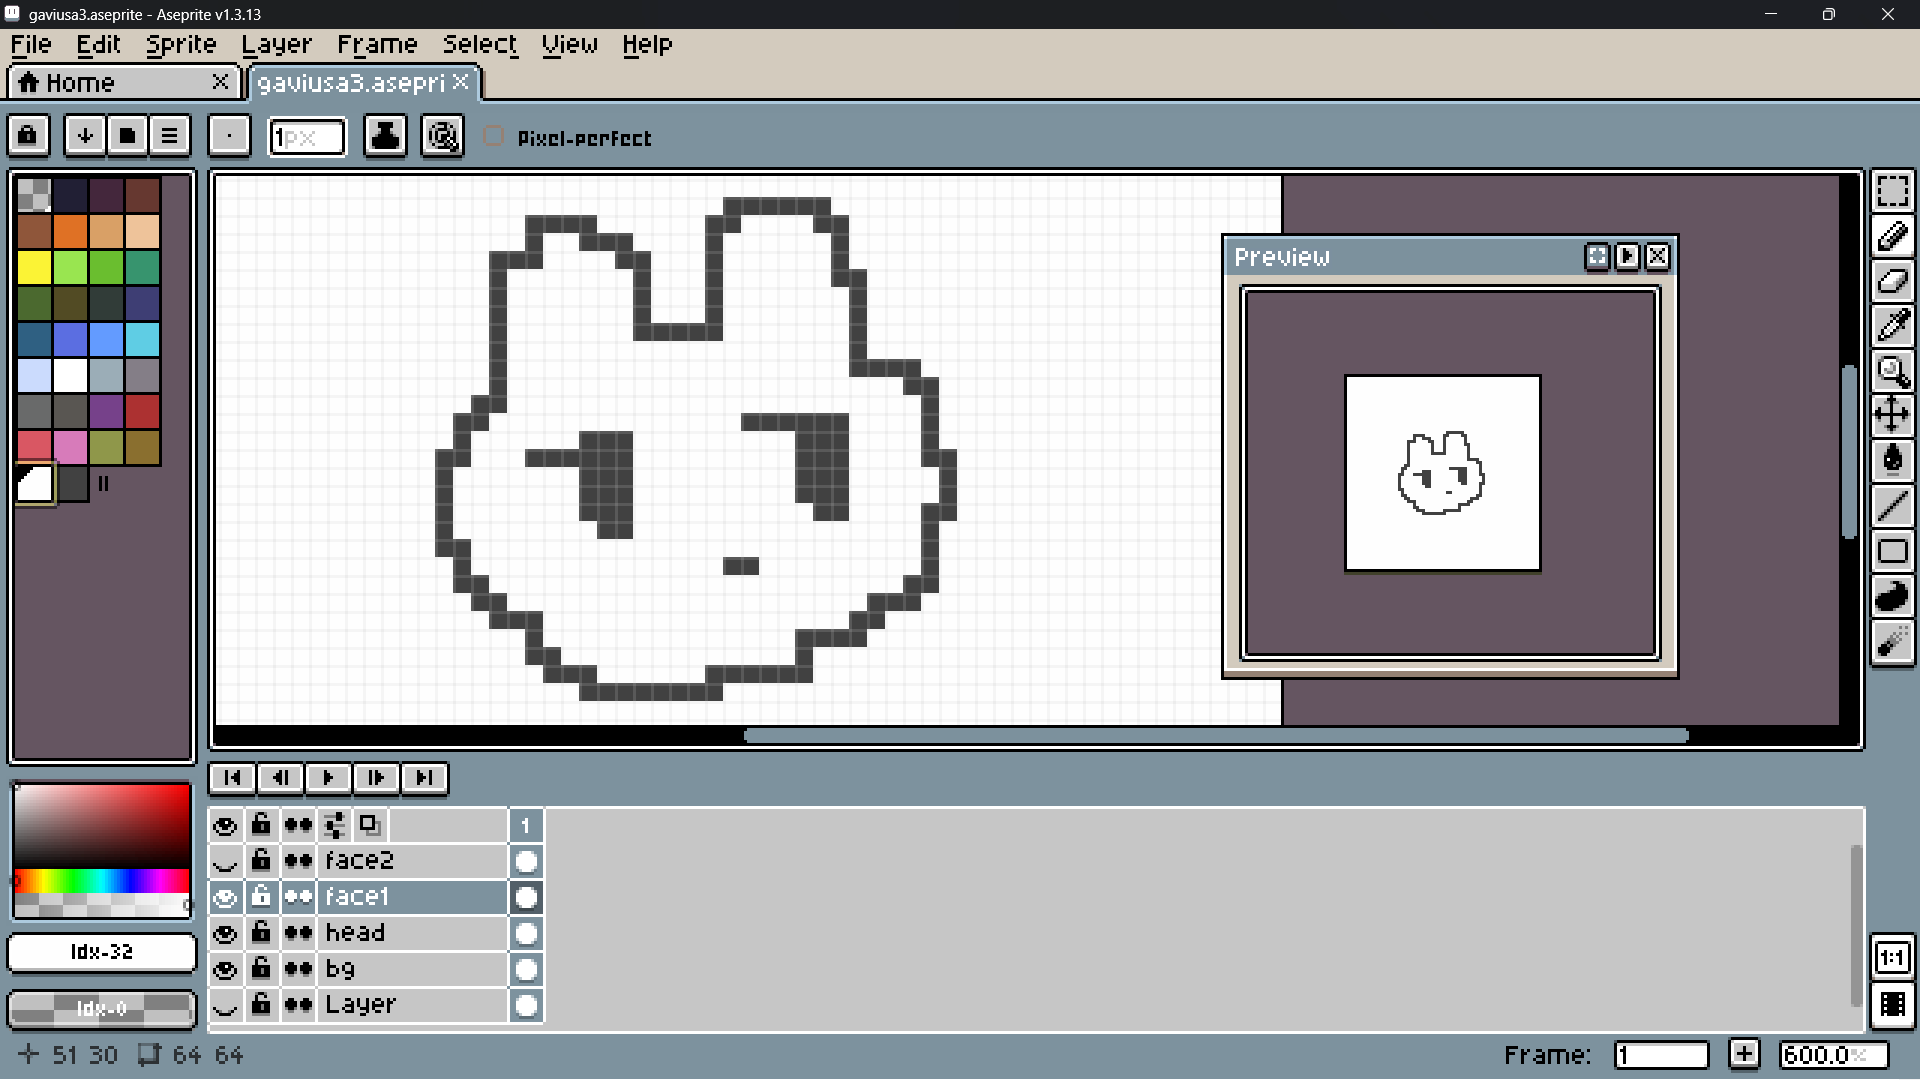Select the head layer name
The width and height of the screenshot is (1920, 1080).
tap(412, 933)
